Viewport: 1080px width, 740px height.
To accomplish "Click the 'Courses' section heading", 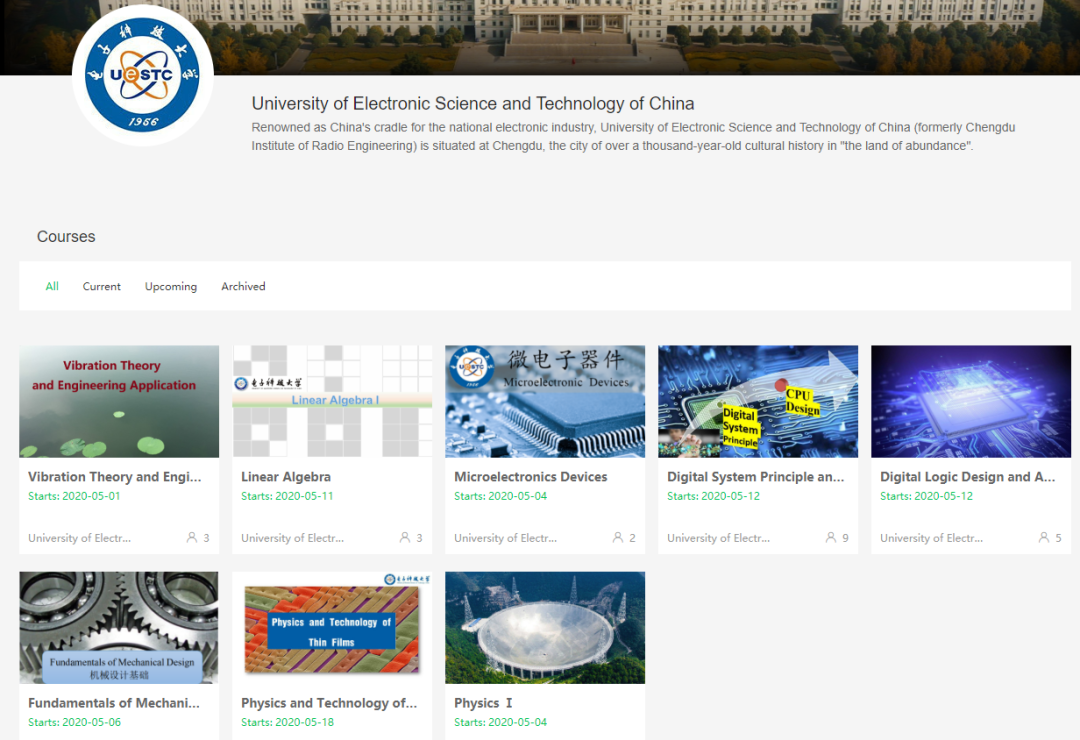I will [x=66, y=236].
